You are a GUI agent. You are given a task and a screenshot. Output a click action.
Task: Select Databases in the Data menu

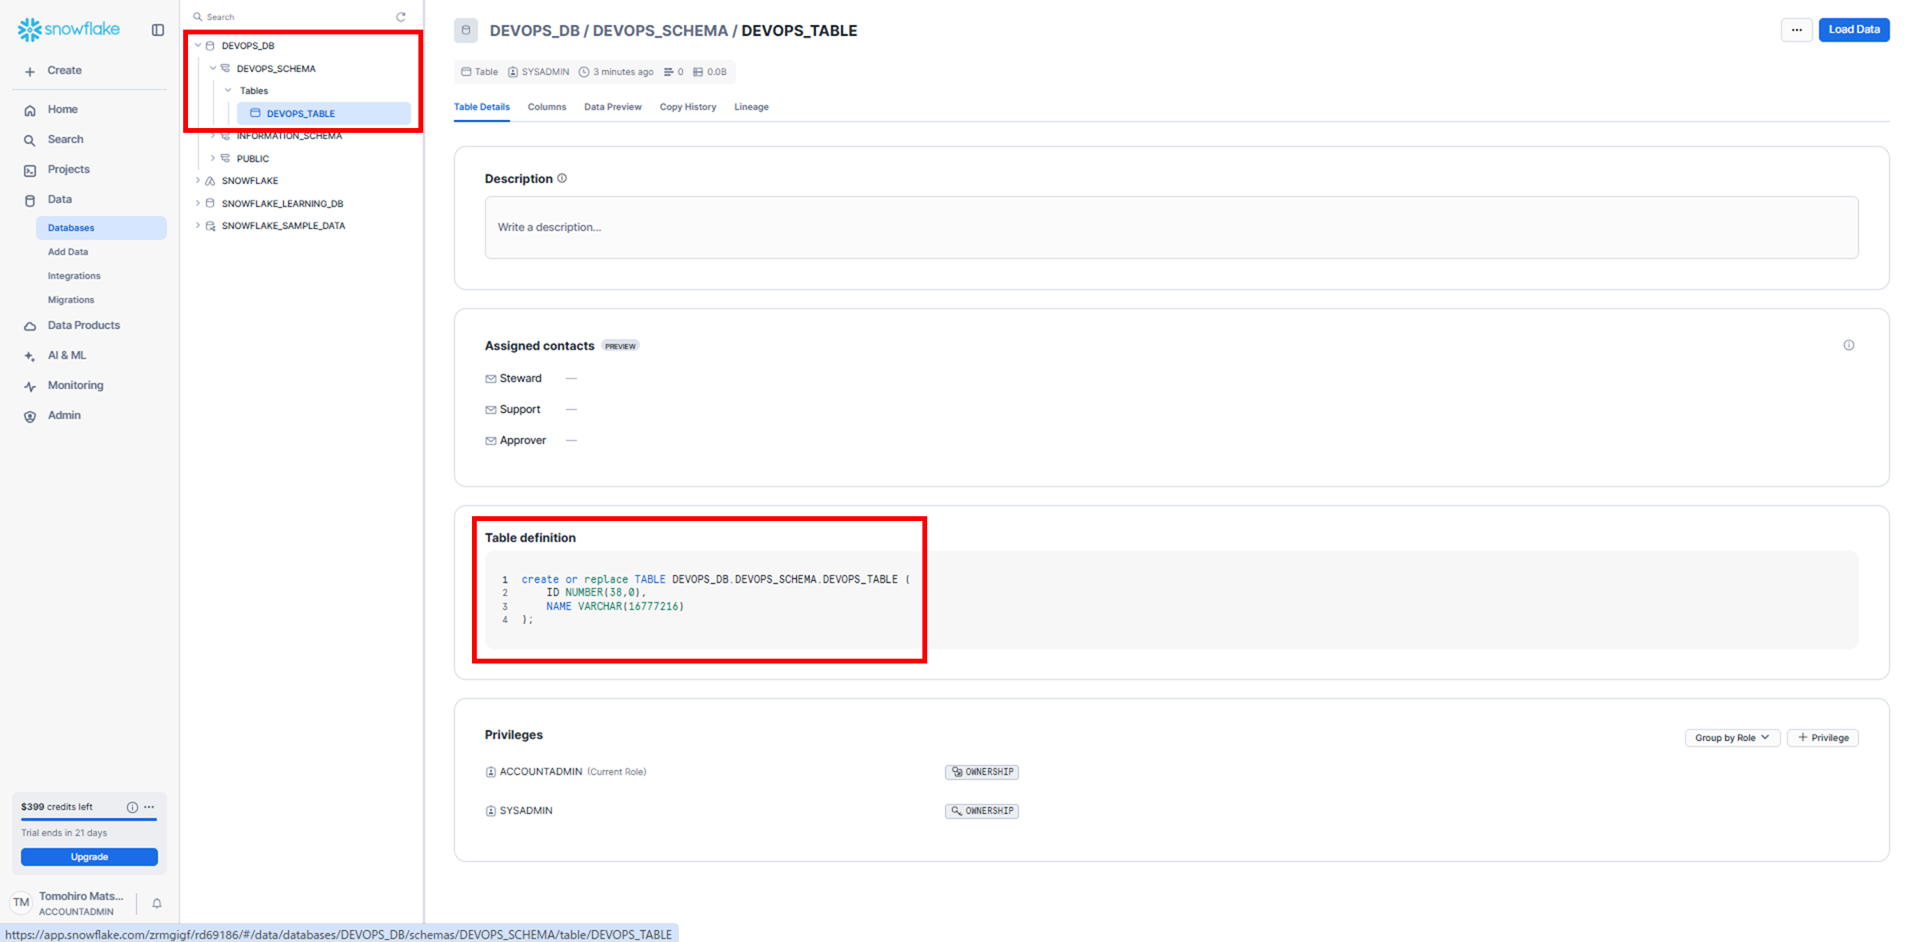tap(101, 228)
